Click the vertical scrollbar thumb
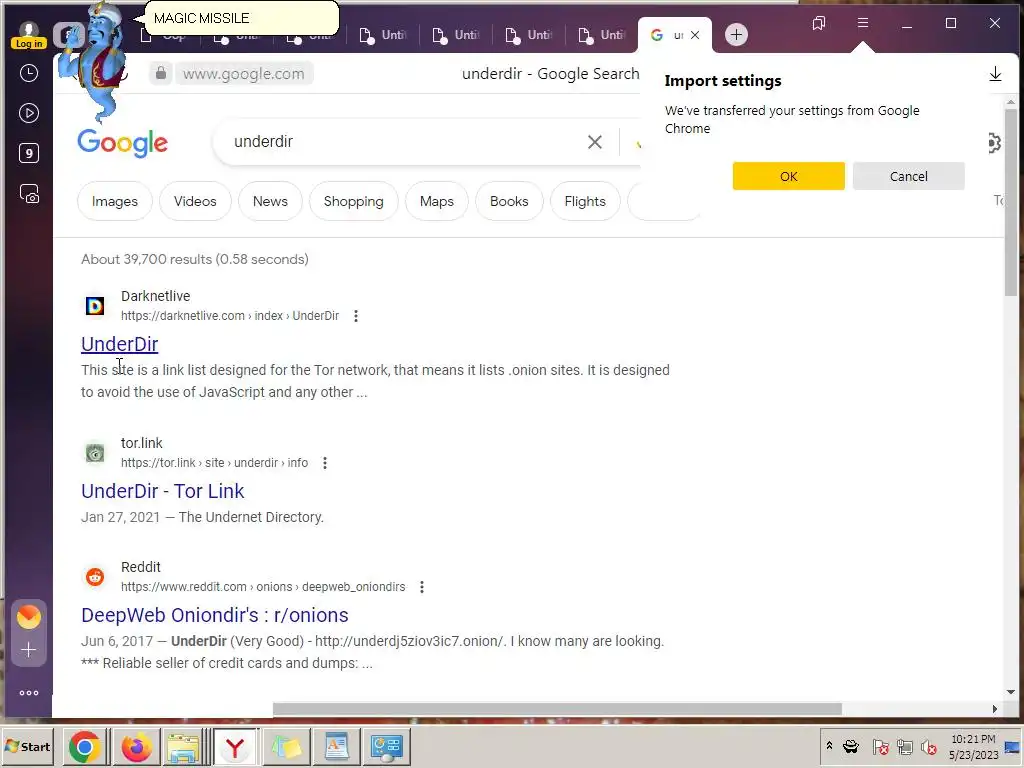The height and width of the screenshot is (768, 1024). (x=1011, y=201)
